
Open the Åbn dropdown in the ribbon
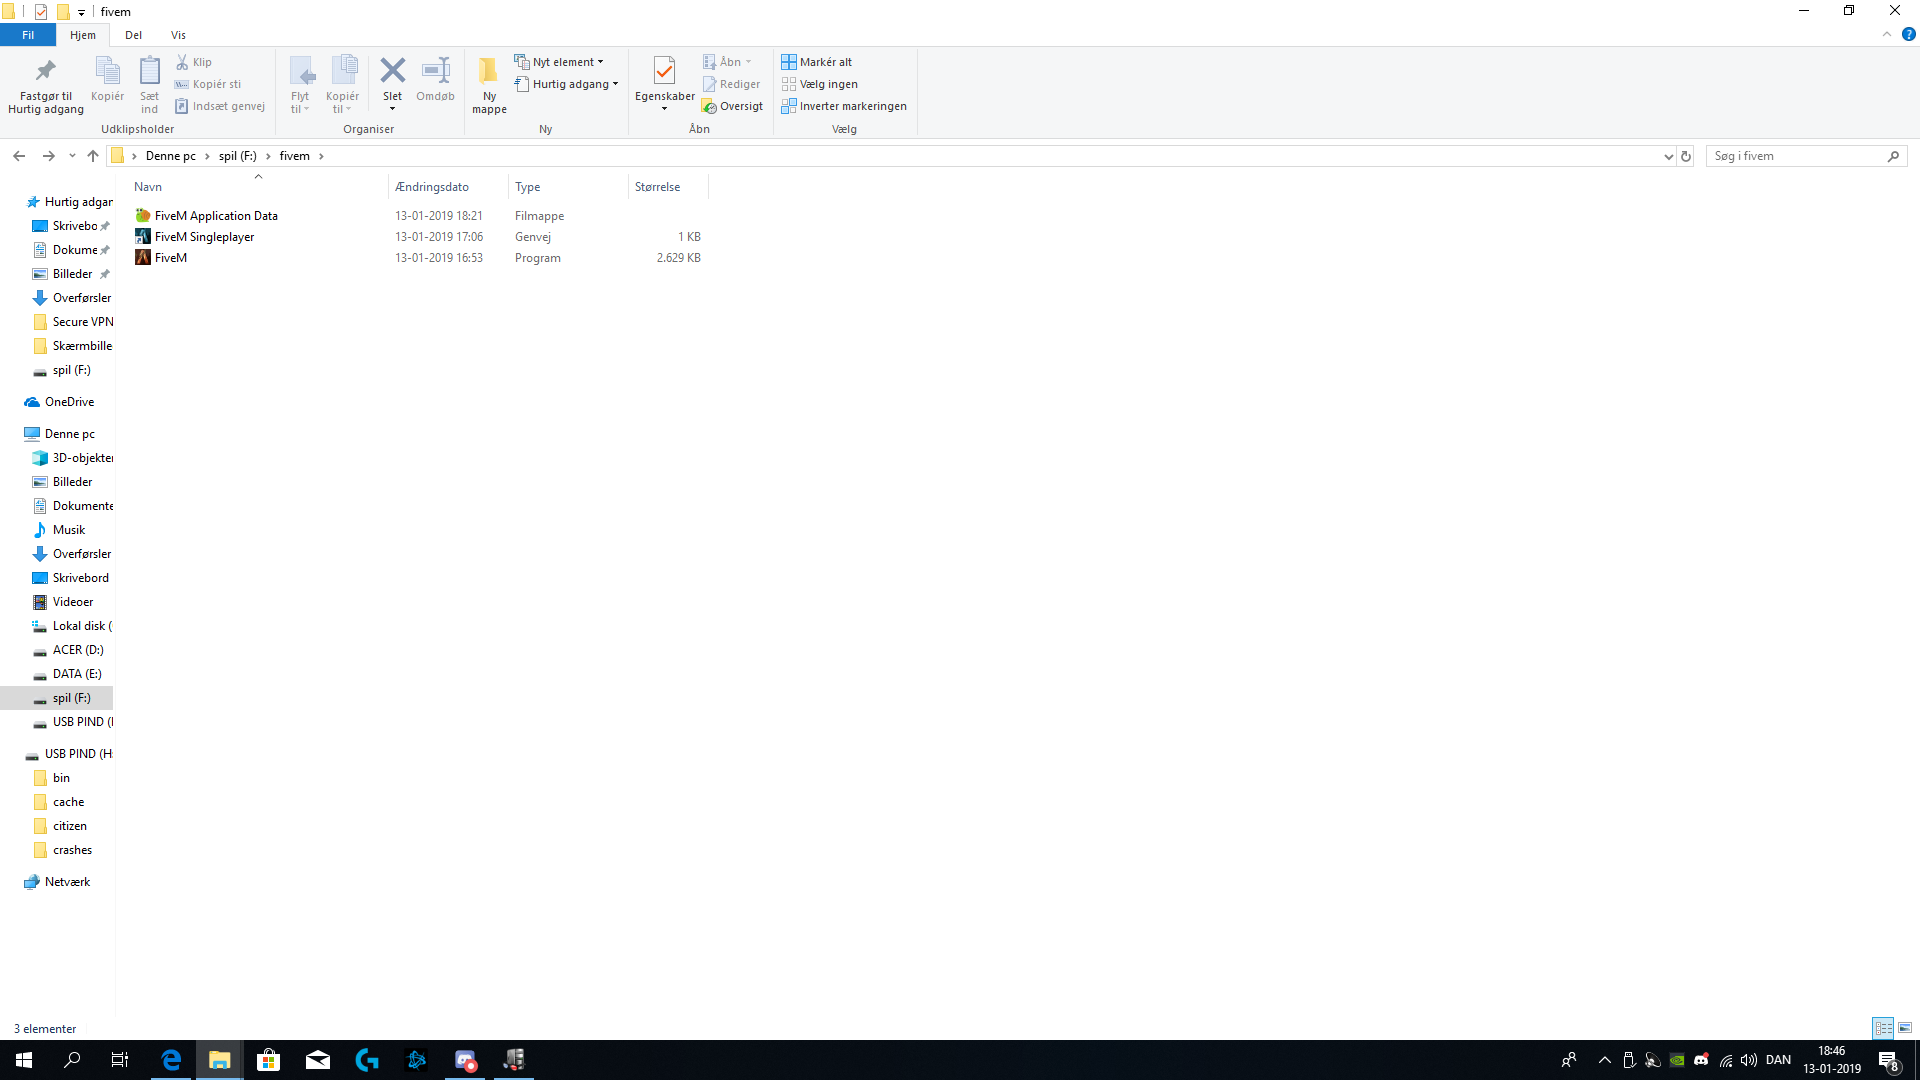pyautogui.click(x=727, y=62)
